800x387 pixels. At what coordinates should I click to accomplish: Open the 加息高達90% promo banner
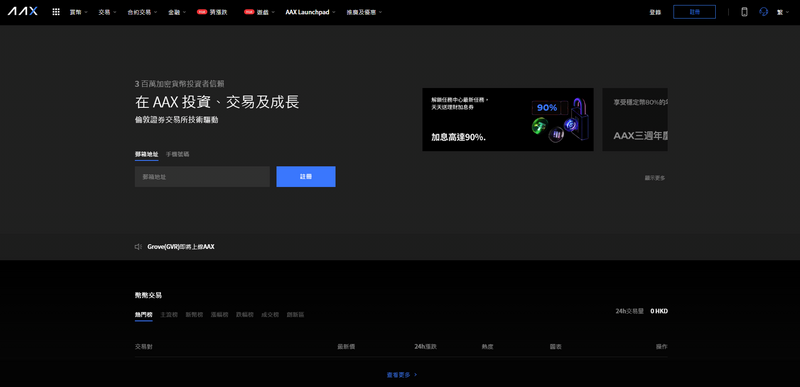tap(508, 119)
